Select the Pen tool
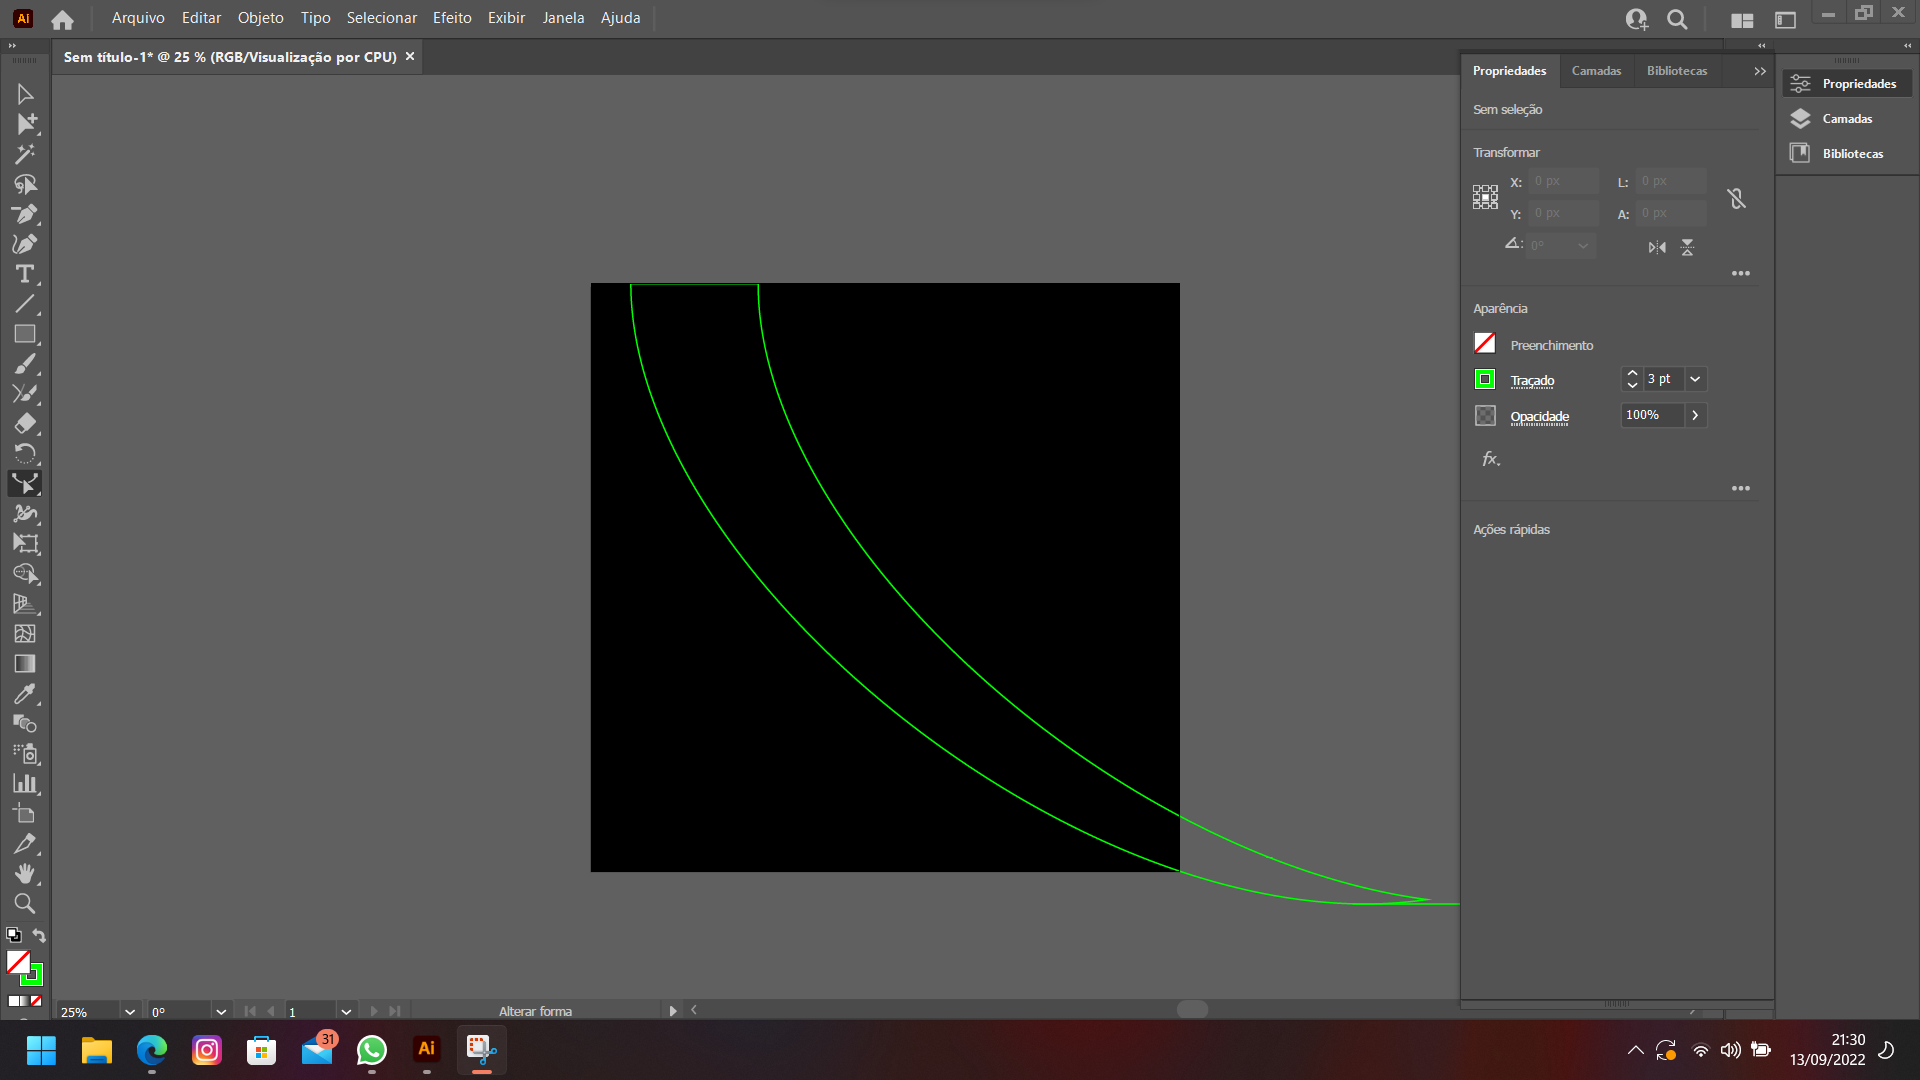This screenshot has width=1920, height=1080. (25, 214)
